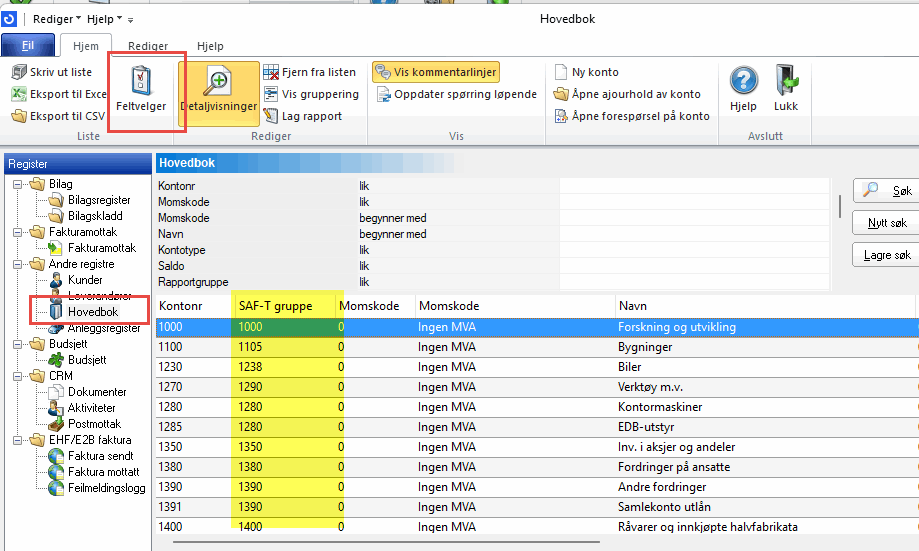
Task: Click the Søk search button
Action: (x=887, y=190)
